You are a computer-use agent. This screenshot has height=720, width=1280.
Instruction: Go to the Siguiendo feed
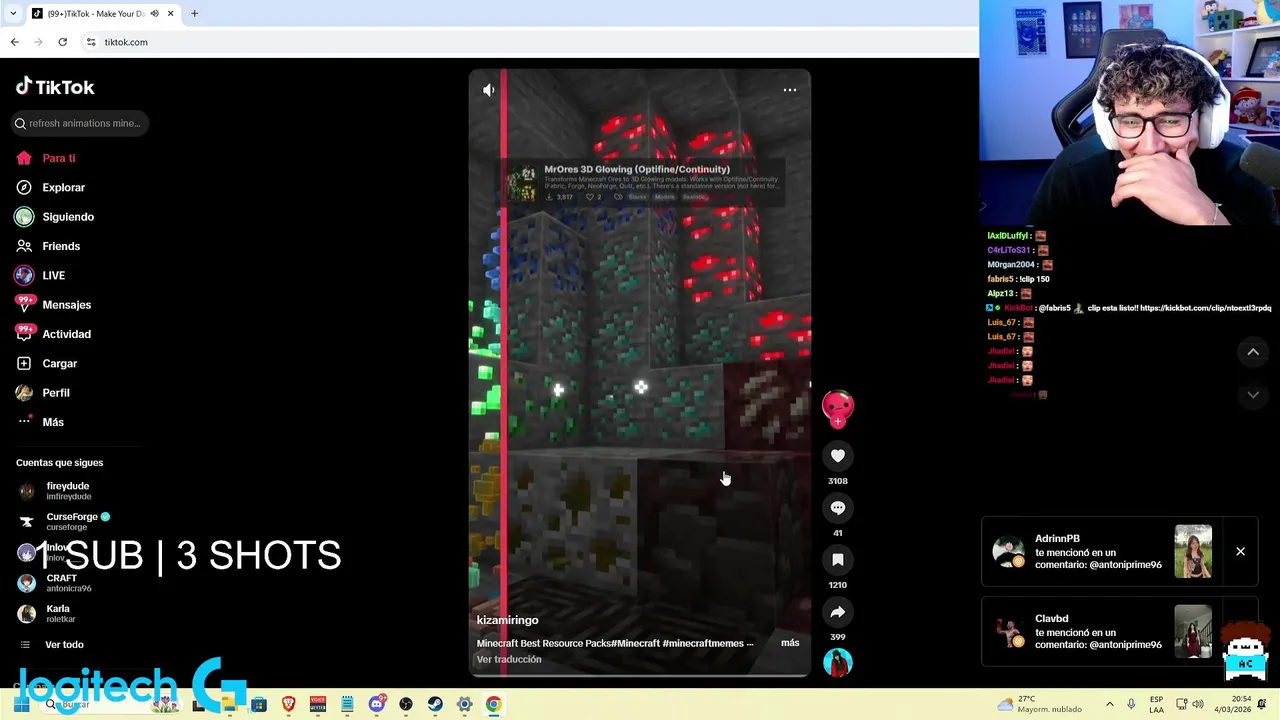tap(55, 217)
